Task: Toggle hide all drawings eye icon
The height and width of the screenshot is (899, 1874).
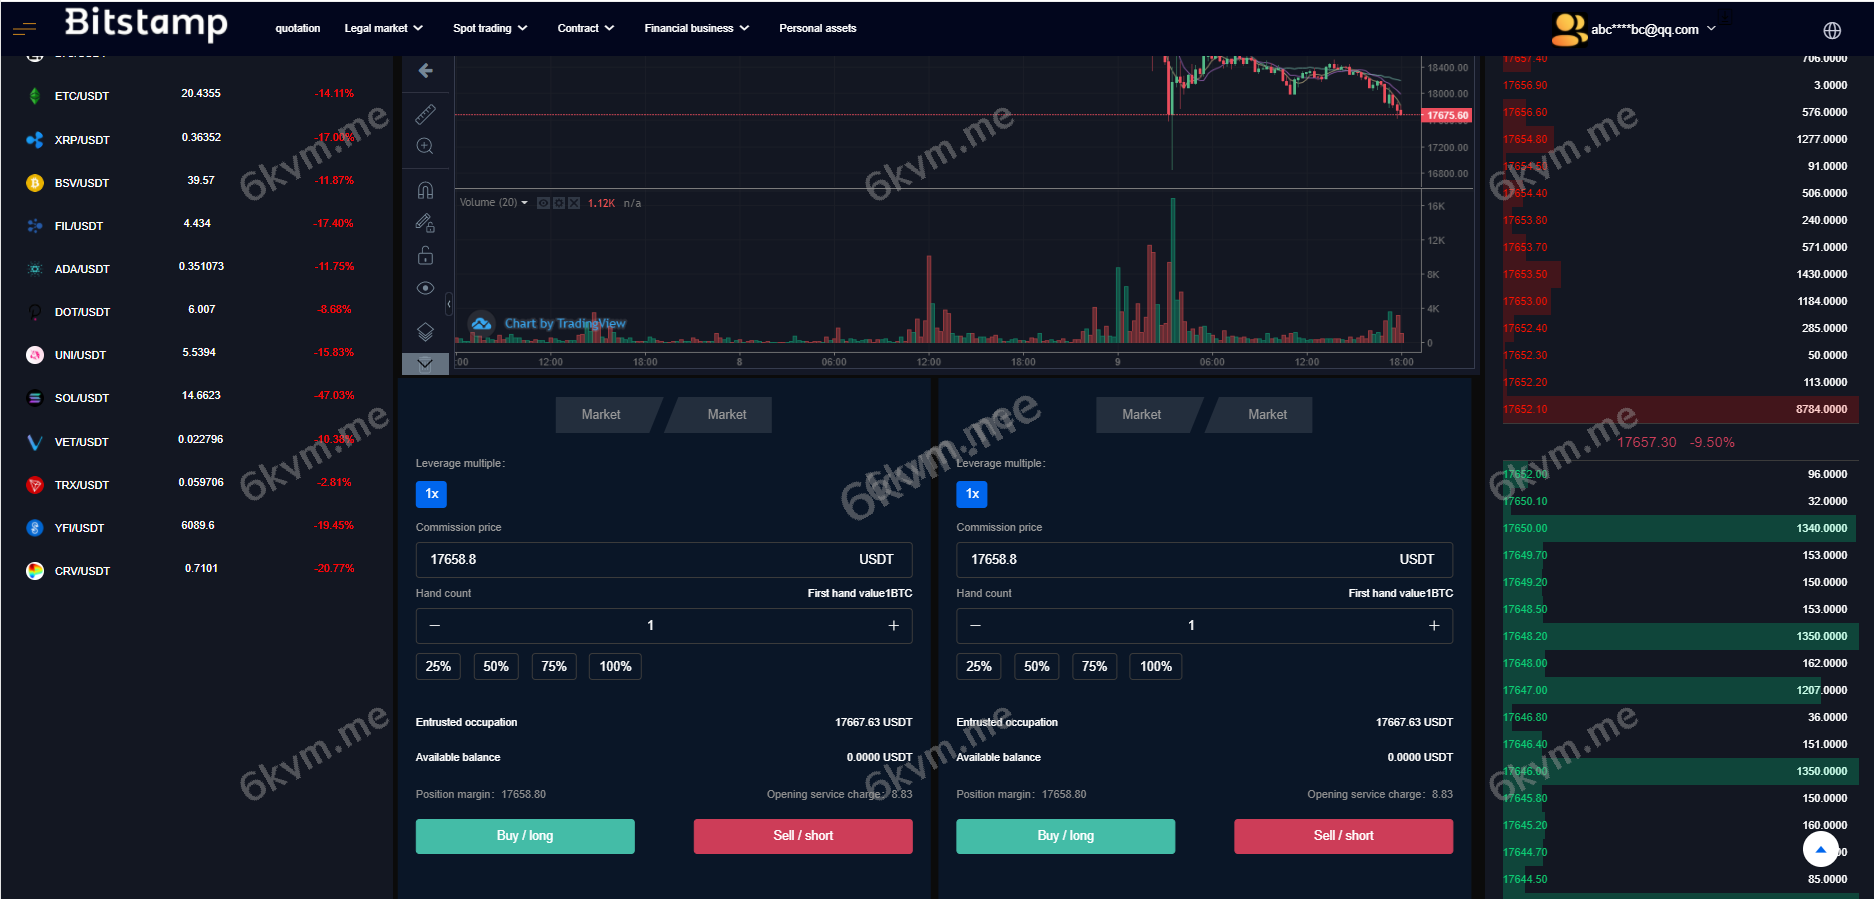Action: (425, 288)
